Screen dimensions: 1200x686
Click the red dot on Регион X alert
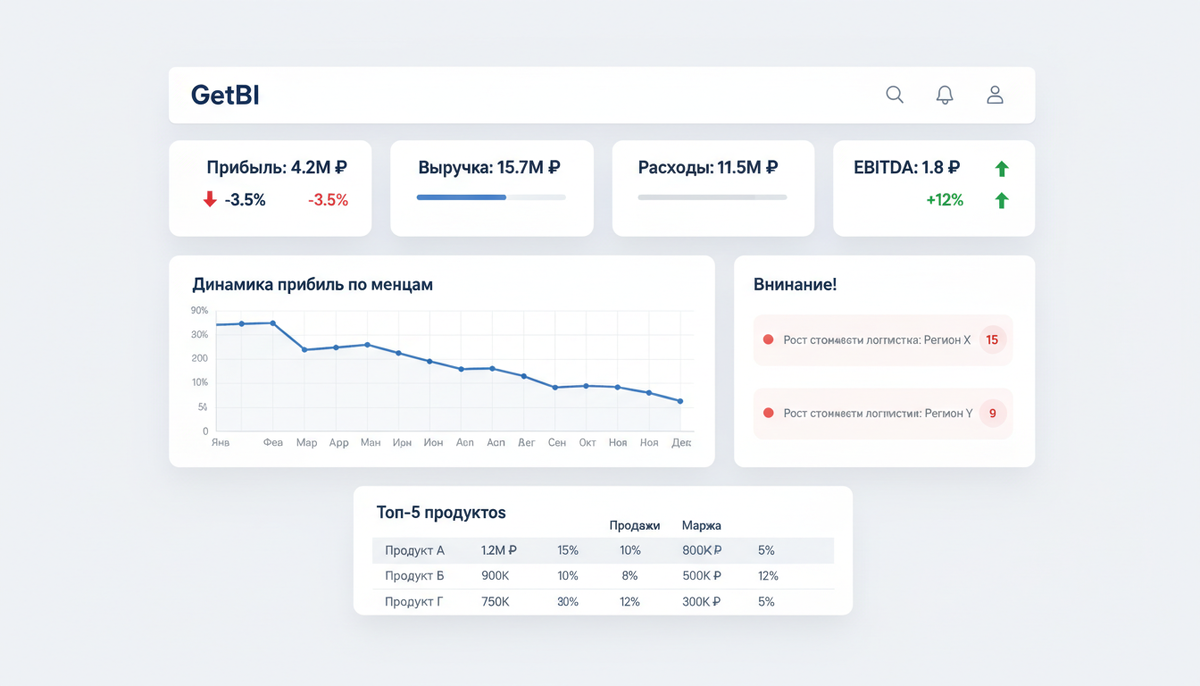[768, 340]
